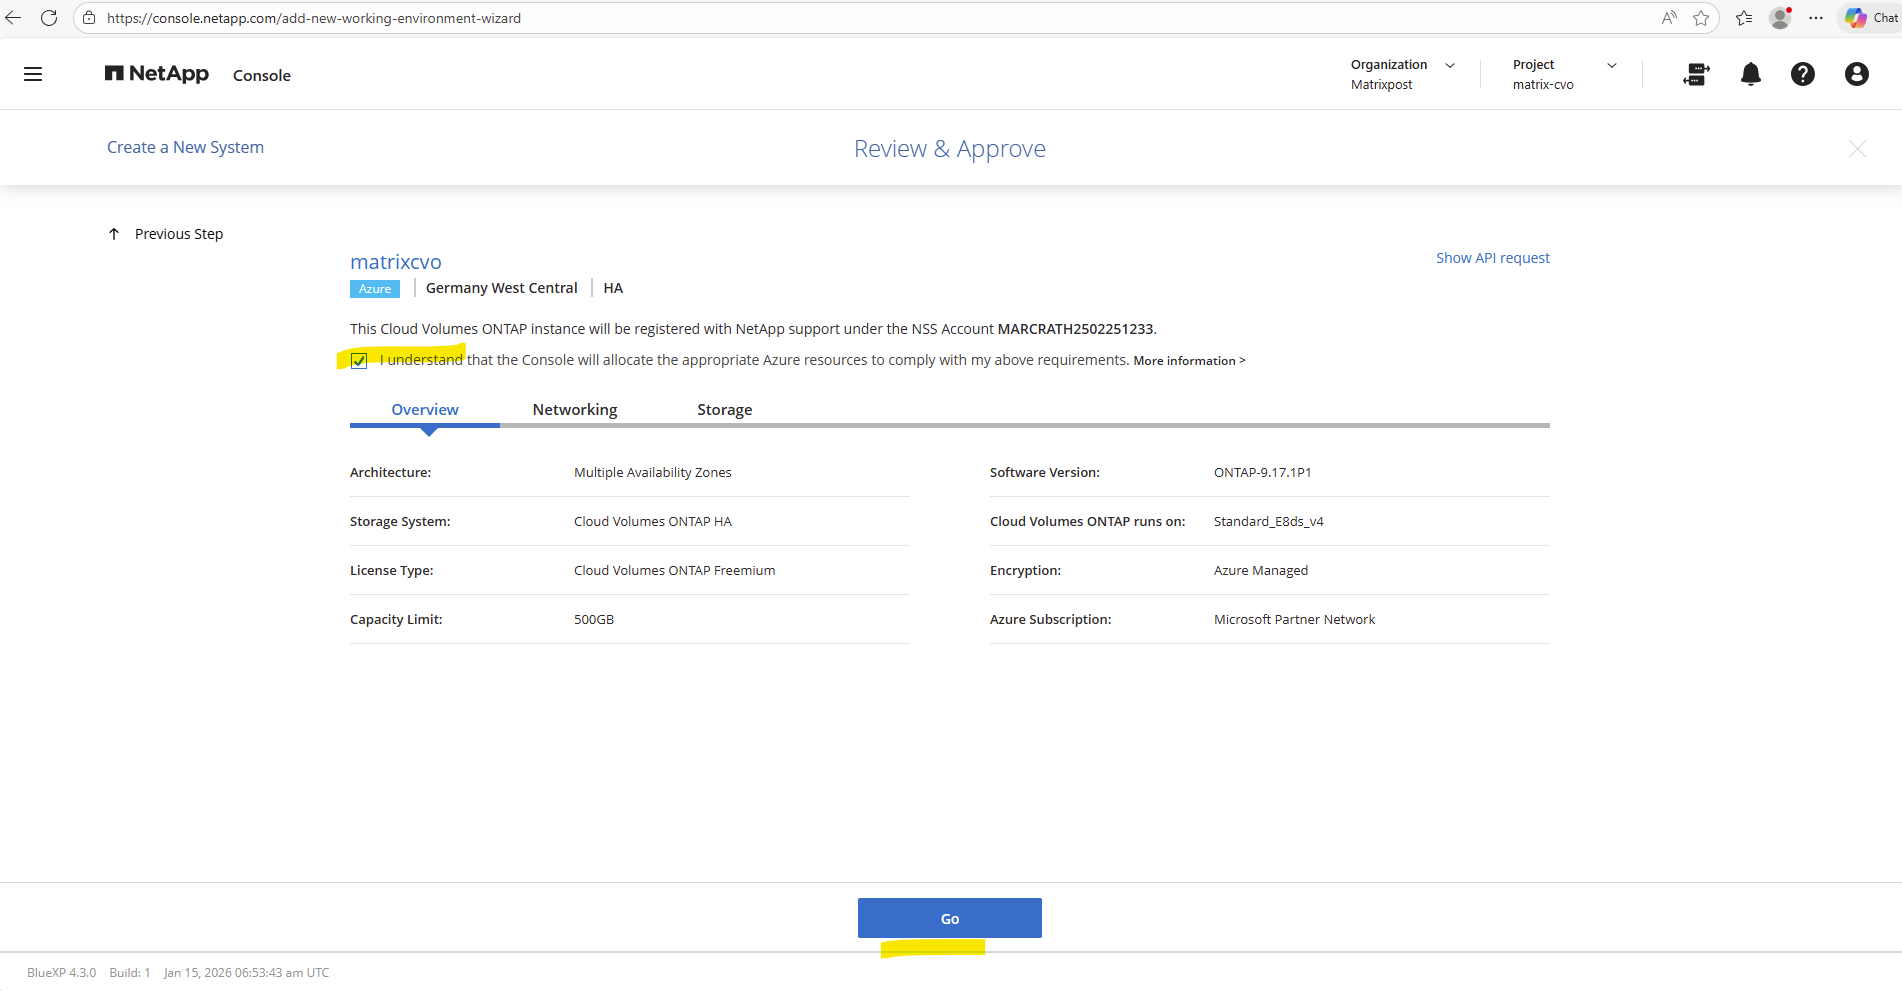Click the browser refresh icon
This screenshot has height=991, width=1902.
pyautogui.click(x=49, y=18)
